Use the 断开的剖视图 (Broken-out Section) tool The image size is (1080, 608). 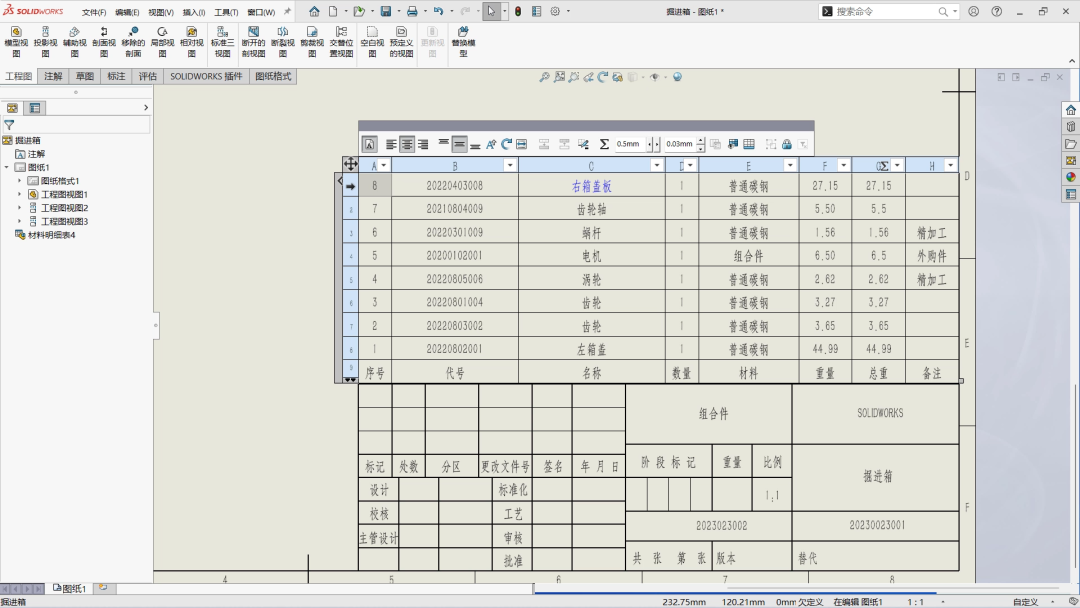click(x=253, y=44)
